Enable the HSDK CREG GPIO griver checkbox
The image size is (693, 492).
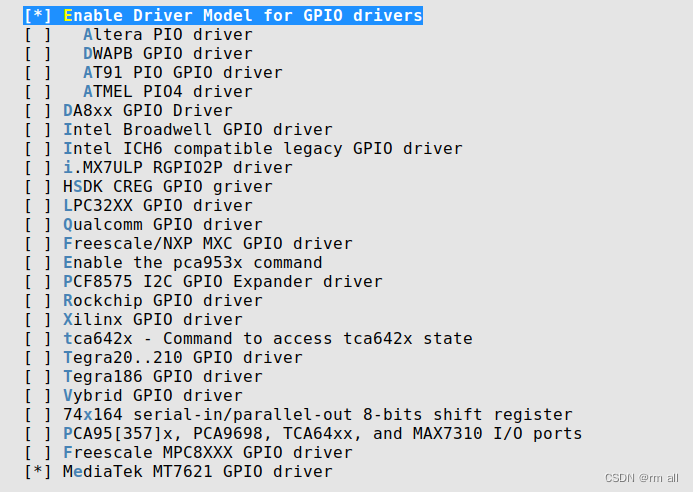point(38,187)
